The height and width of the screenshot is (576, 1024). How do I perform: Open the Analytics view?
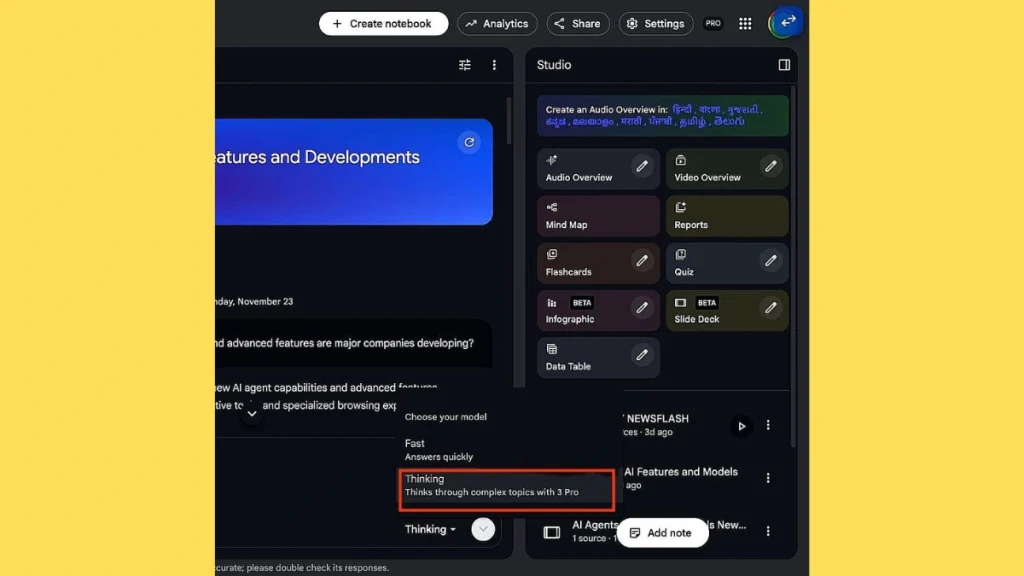(x=497, y=24)
